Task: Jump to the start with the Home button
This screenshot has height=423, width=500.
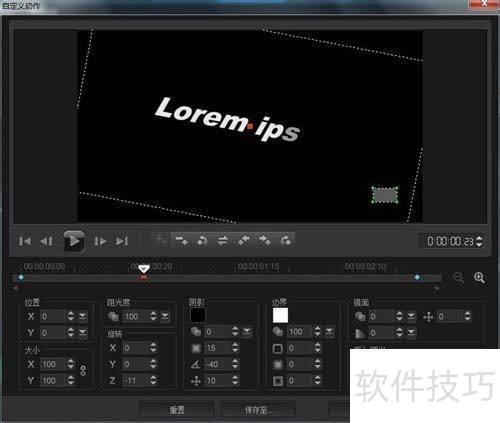Action: click(x=24, y=241)
